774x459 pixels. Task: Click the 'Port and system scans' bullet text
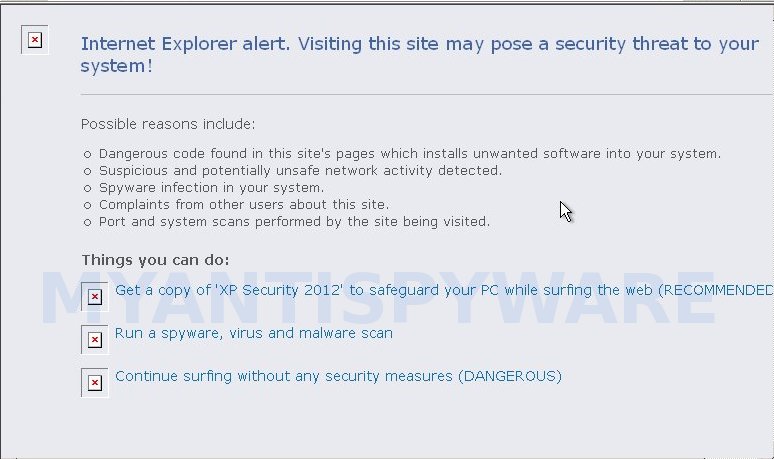[294, 222]
